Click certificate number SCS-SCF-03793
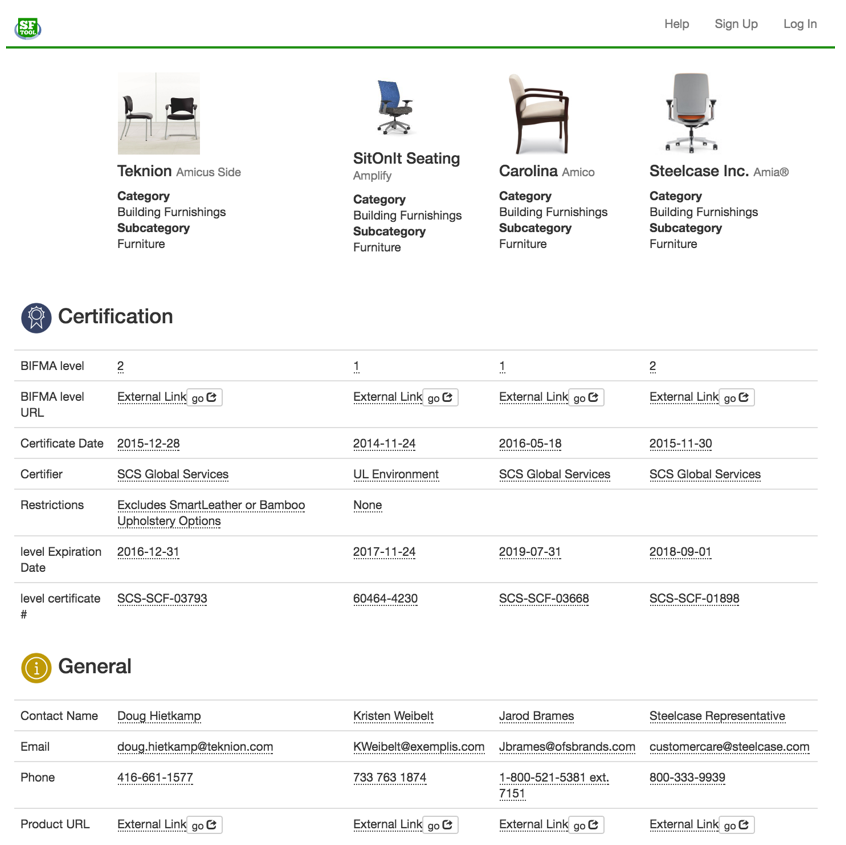Image resolution: width=846 pixels, height=845 pixels. click(162, 599)
